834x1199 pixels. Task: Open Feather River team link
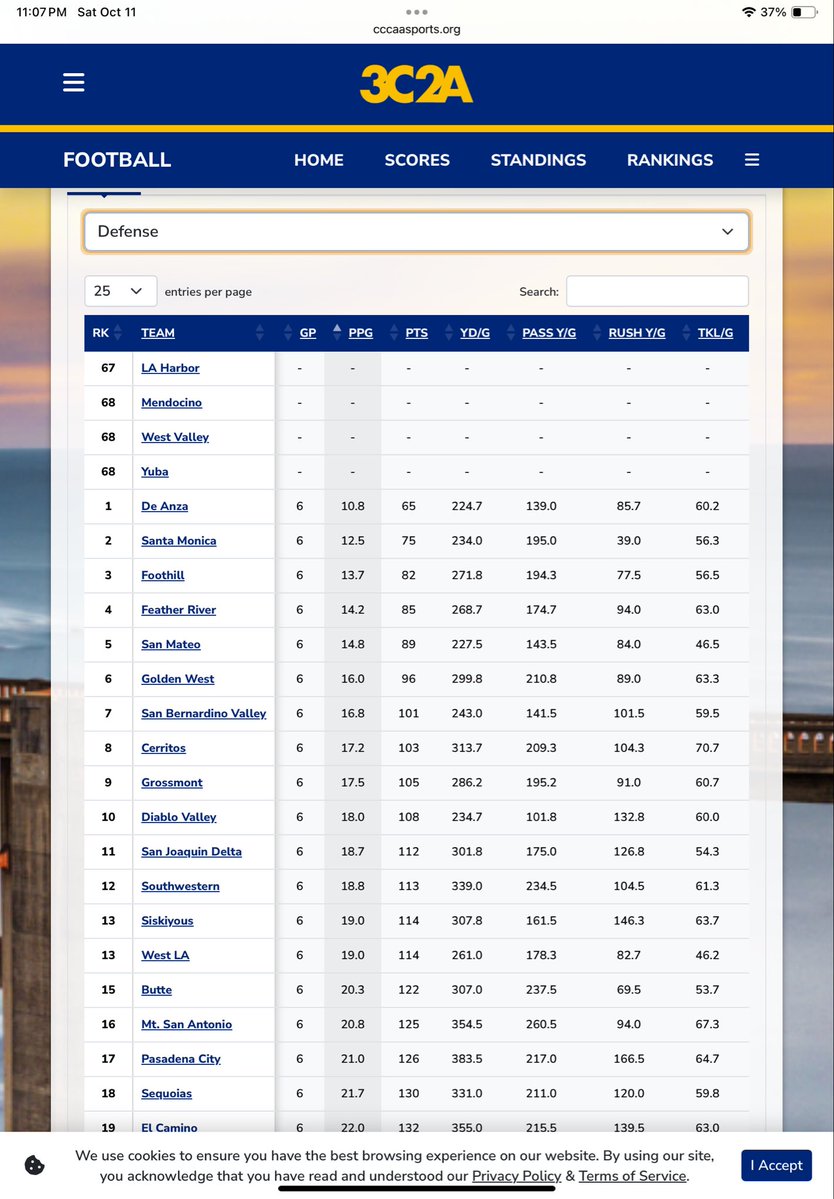pyautogui.click(x=179, y=609)
